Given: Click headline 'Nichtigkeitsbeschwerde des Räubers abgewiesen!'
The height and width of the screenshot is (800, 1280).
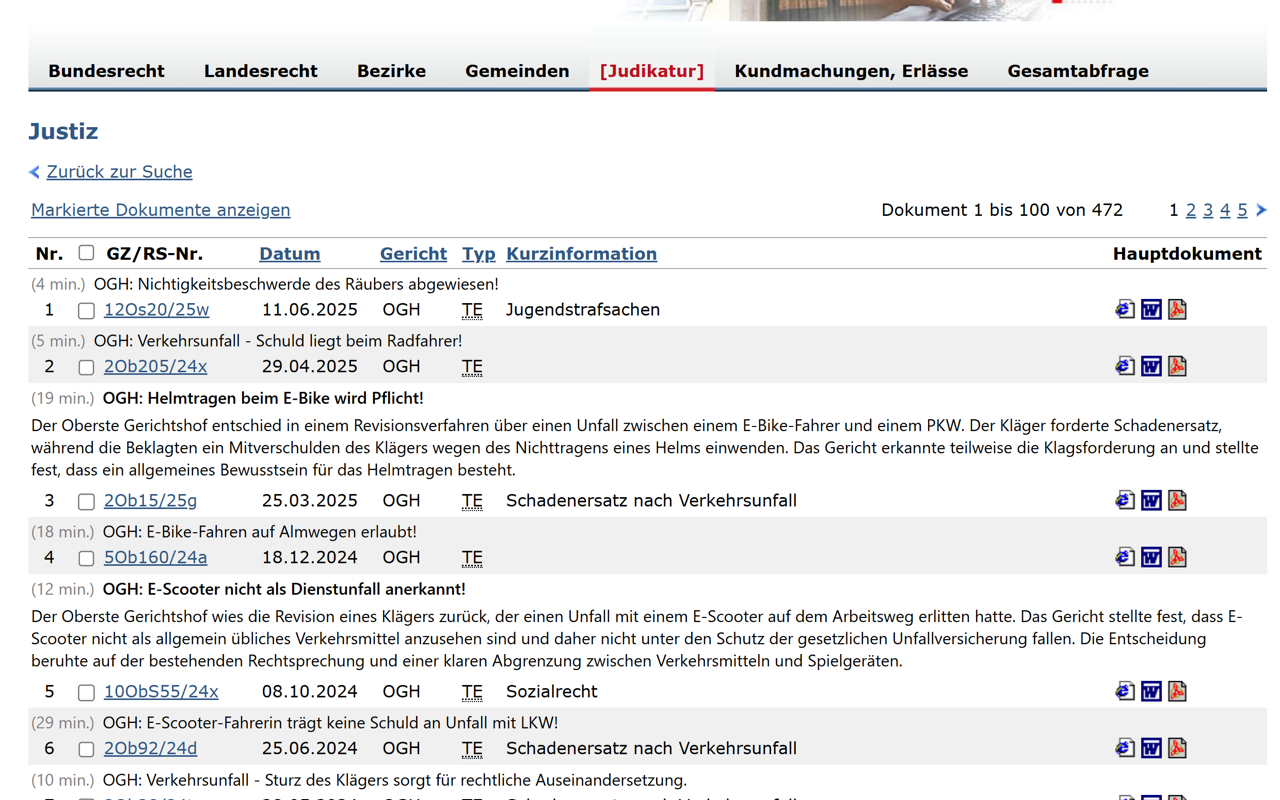Looking at the screenshot, I should pos(296,284).
